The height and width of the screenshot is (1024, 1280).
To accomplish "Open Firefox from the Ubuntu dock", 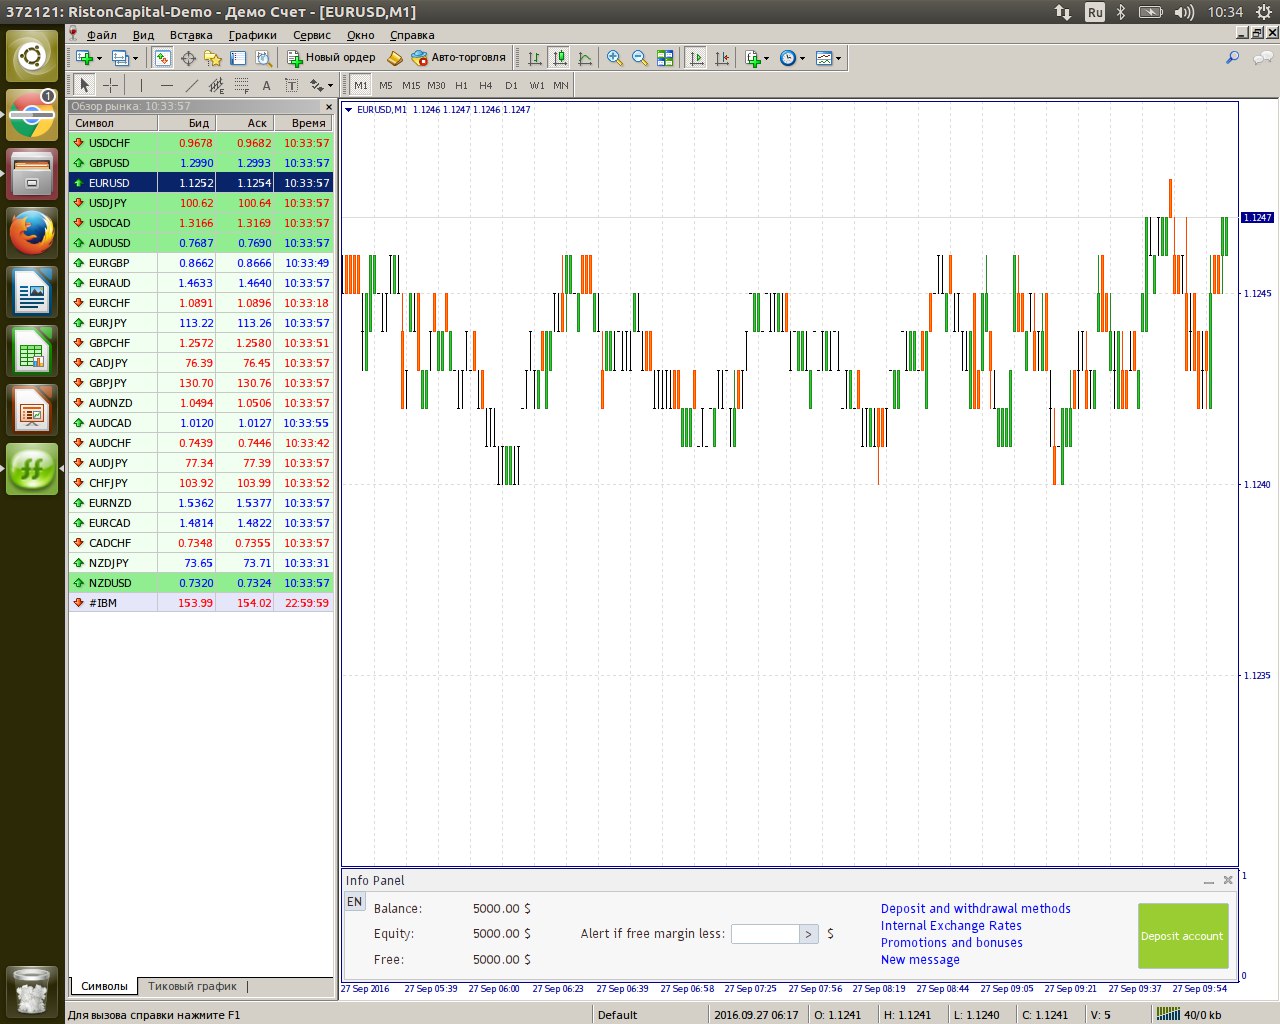I will point(32,234).
